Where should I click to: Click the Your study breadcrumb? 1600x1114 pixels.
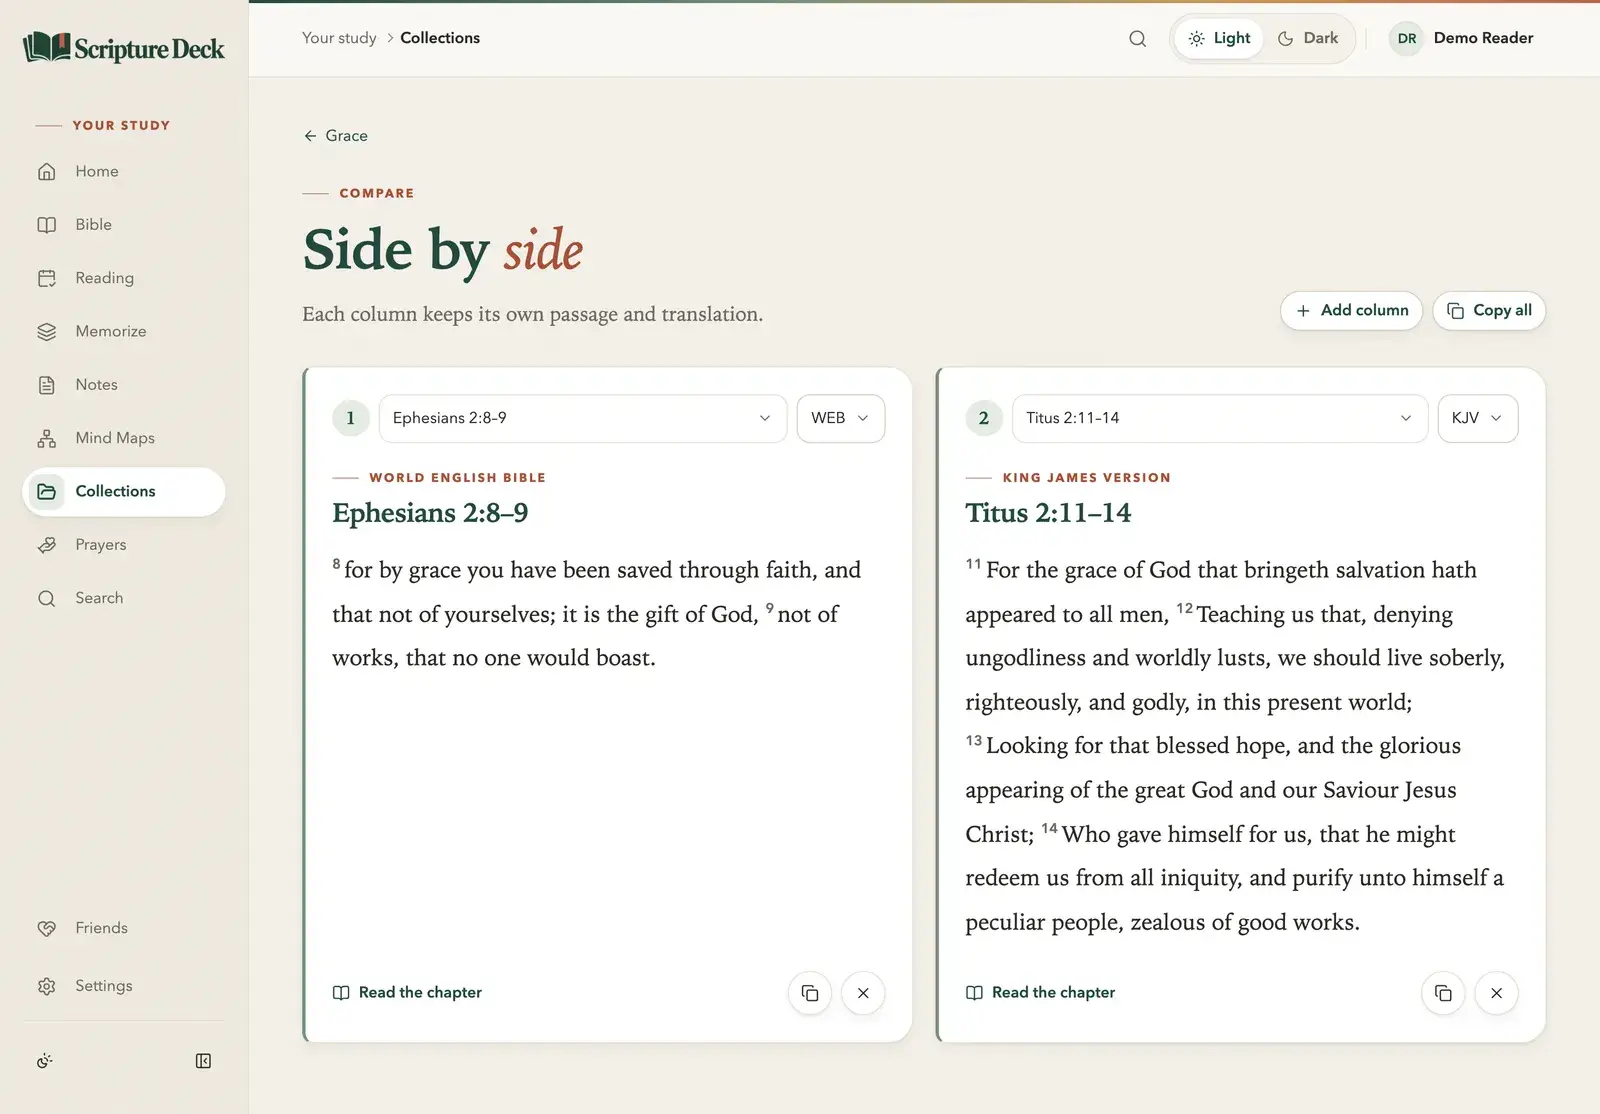[339, 38]
